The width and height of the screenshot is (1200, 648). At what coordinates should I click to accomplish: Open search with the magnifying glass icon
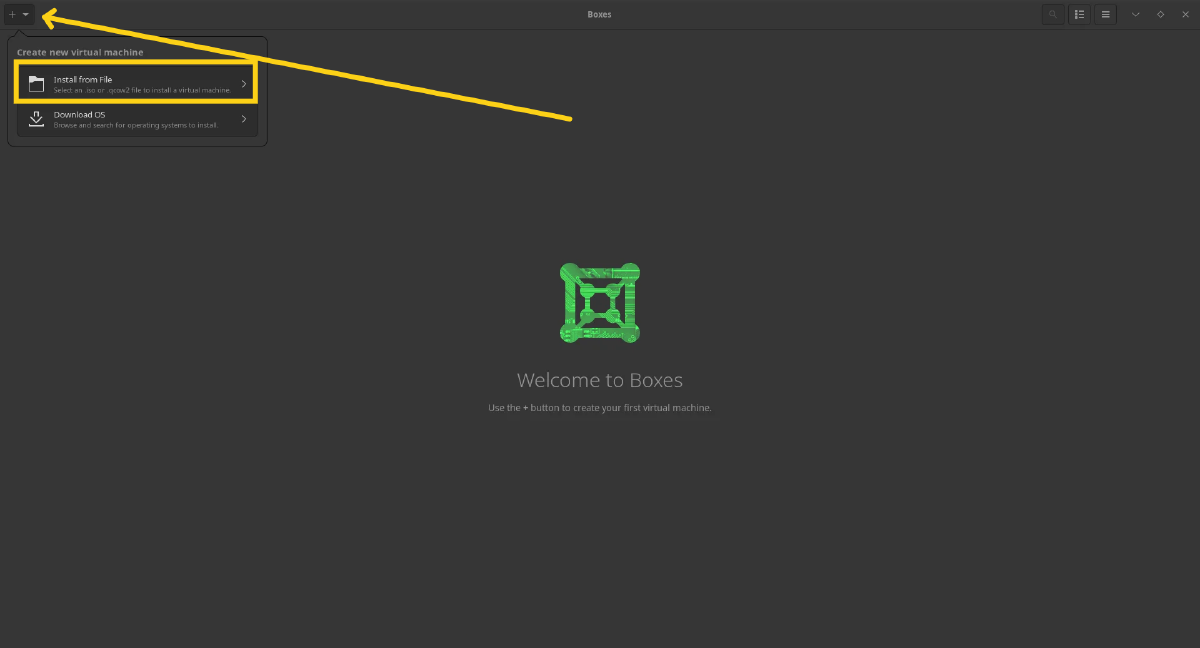(1052, 15)
